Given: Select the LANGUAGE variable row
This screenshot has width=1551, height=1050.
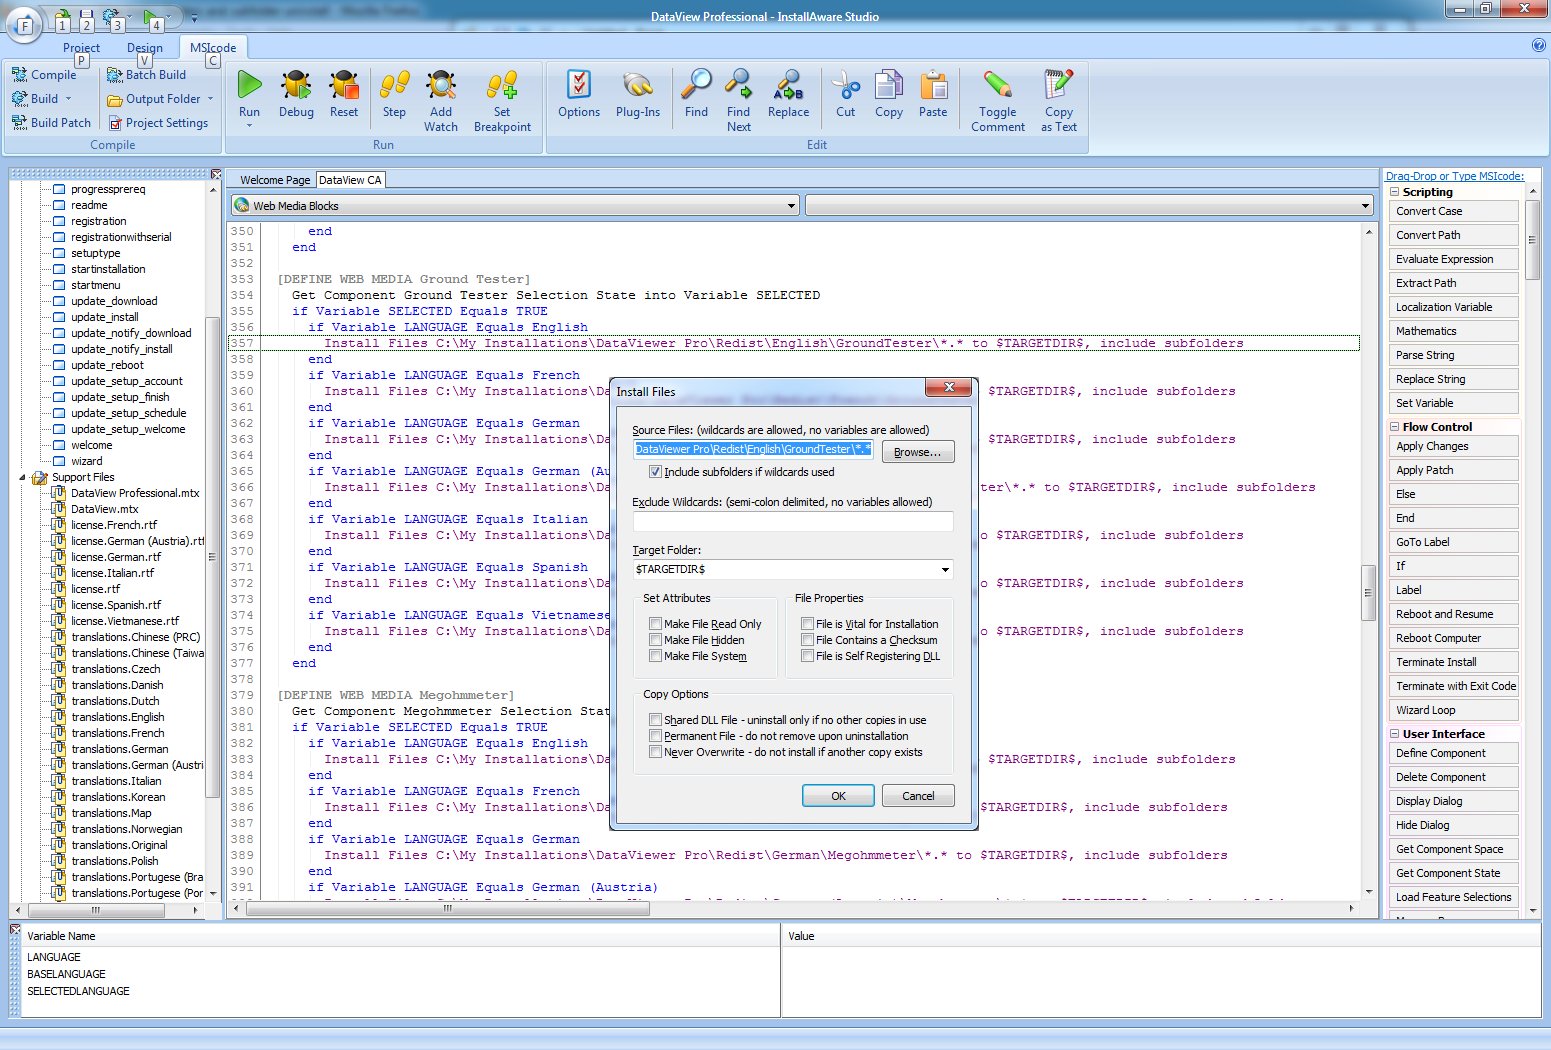Looking at the screenshot, I should click(54, 957).
